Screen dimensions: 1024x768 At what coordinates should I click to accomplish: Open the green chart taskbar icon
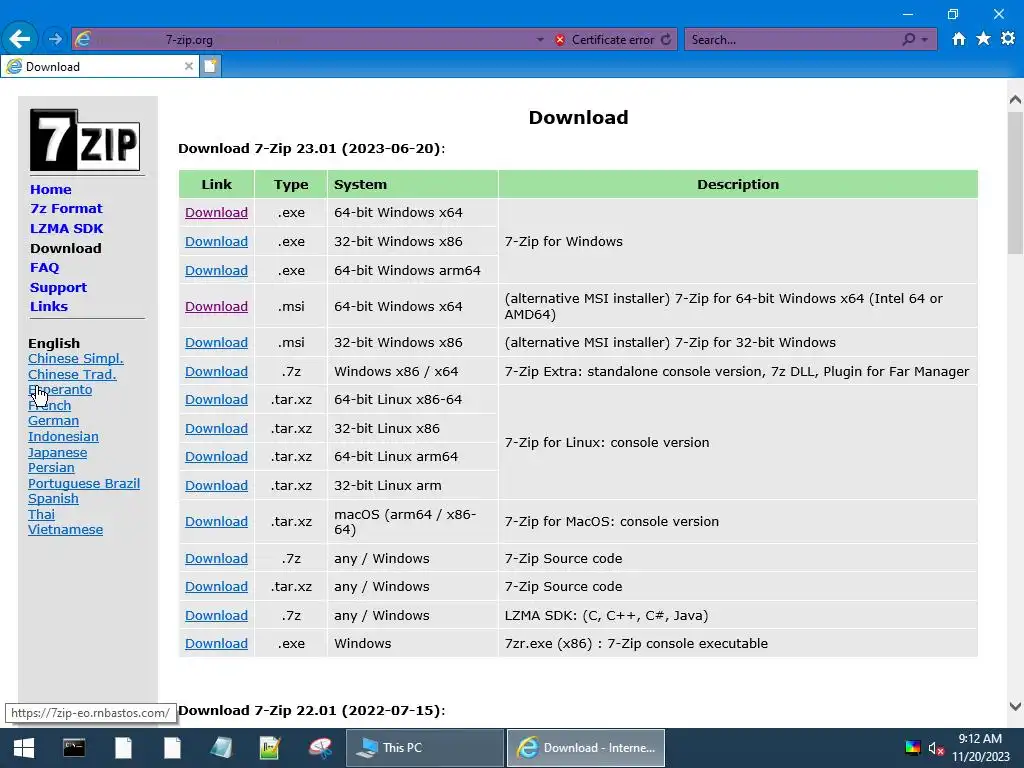pos(270,748)
